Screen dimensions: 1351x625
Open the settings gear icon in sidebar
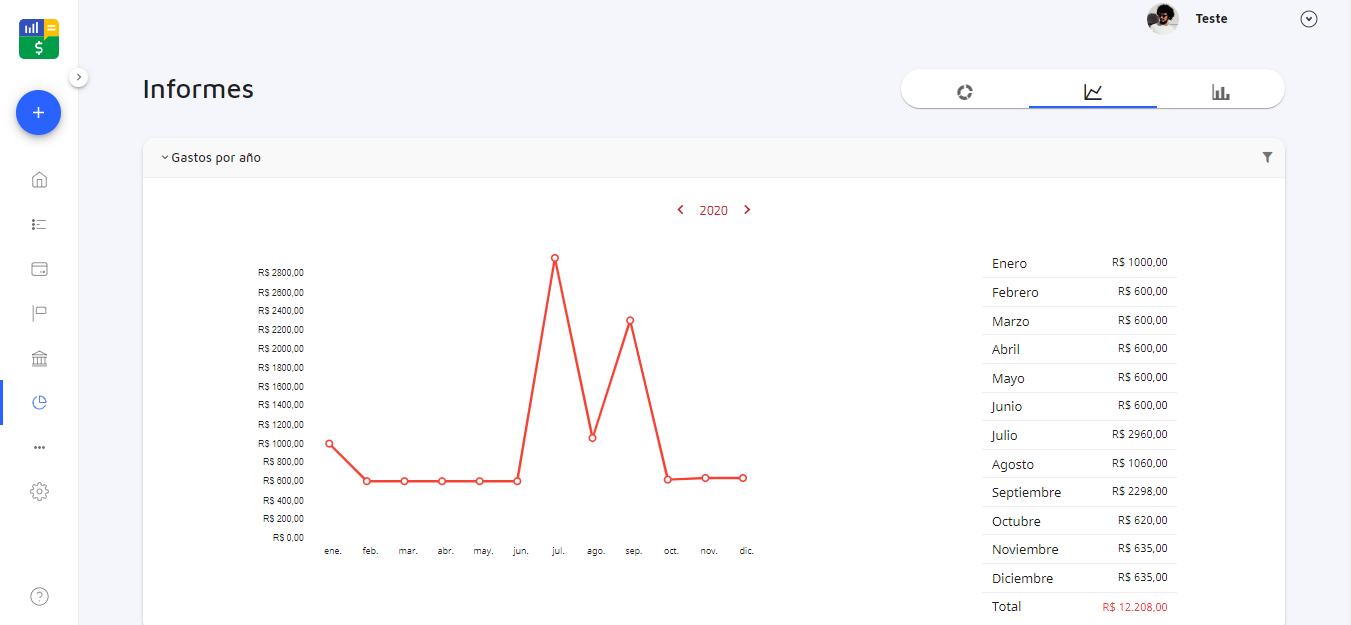coord(39,492)
